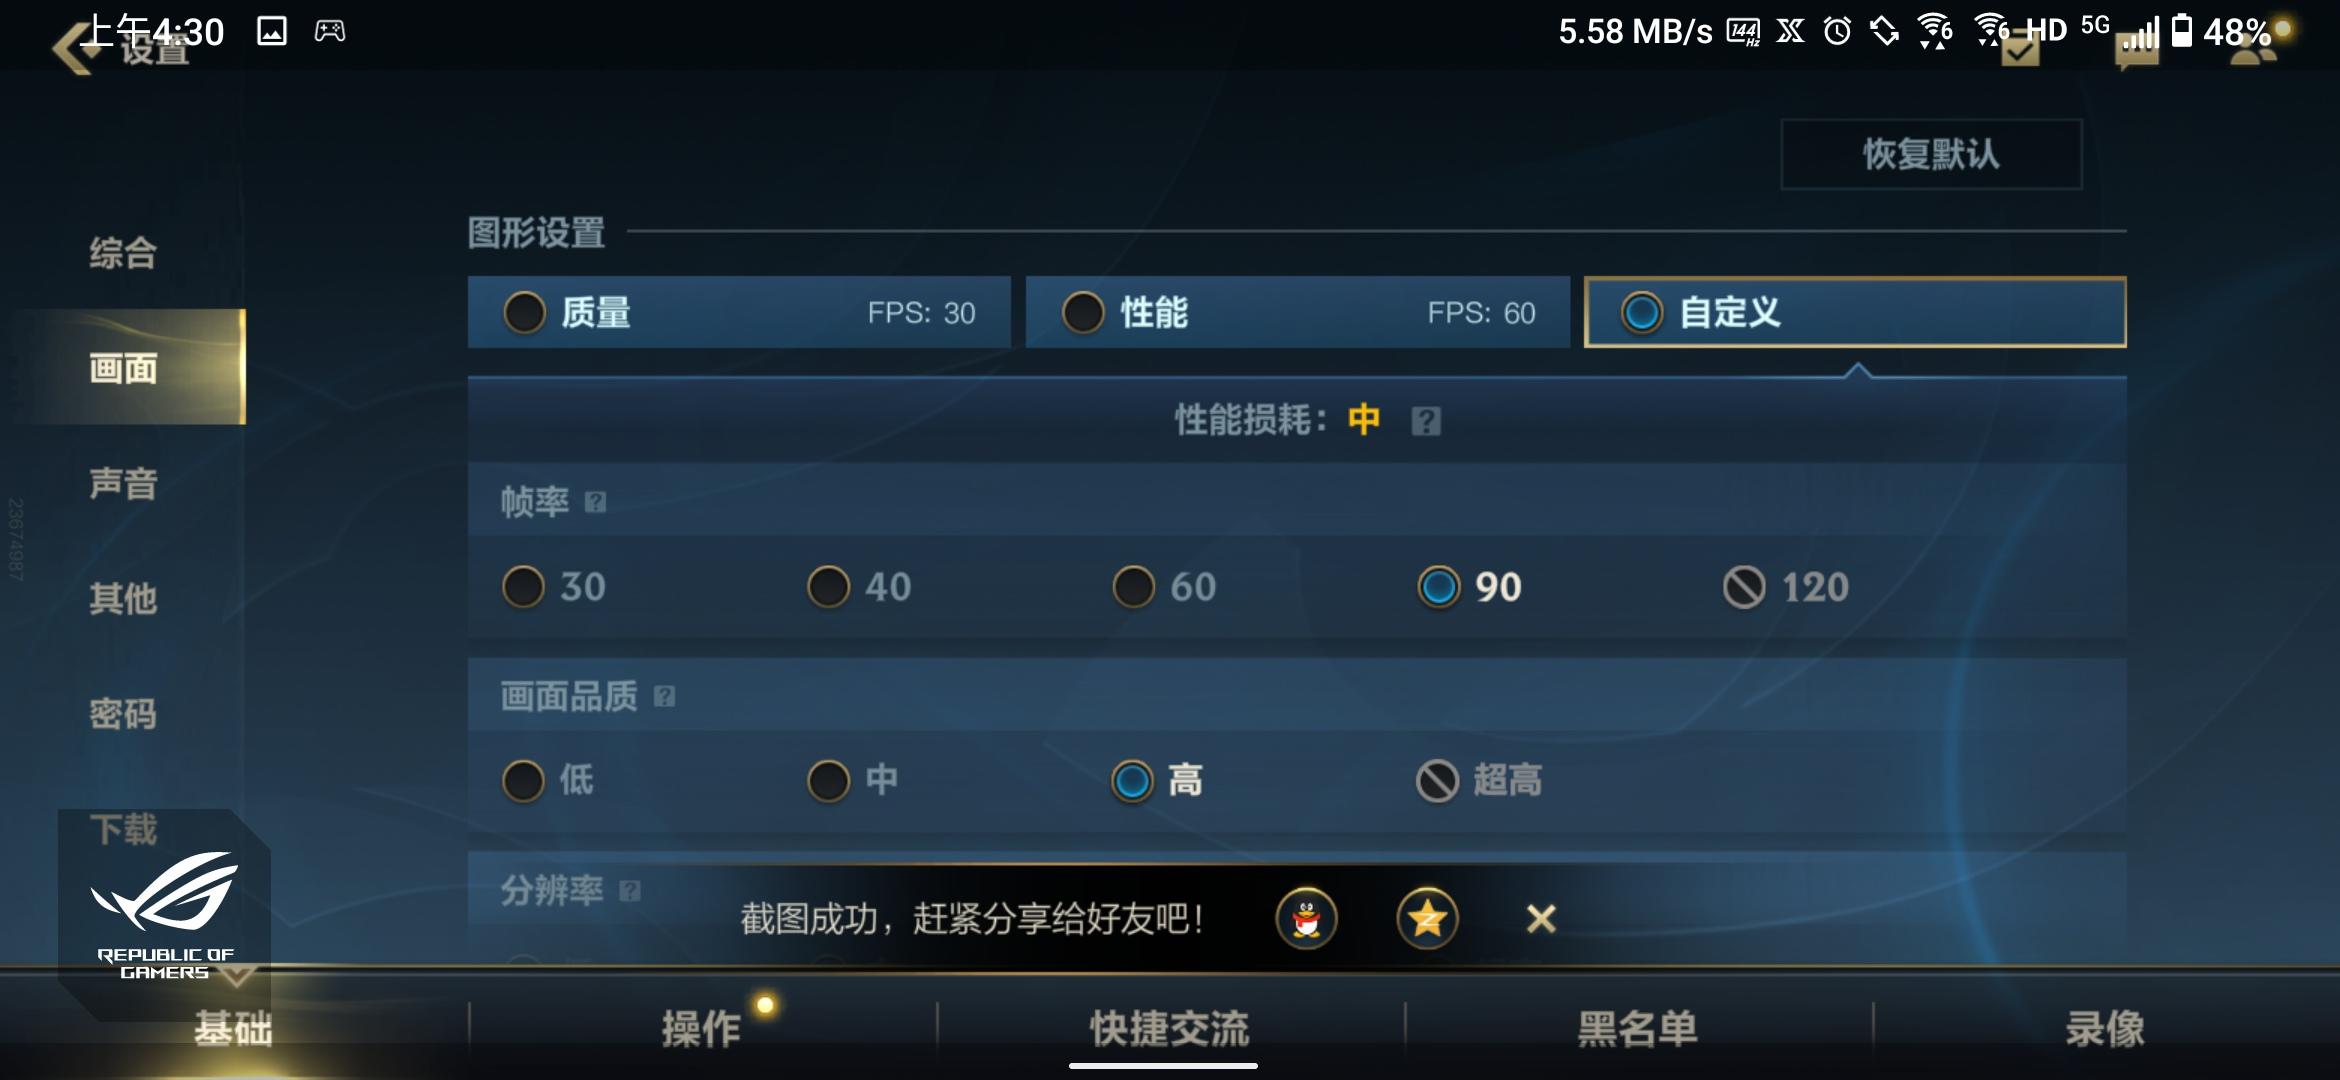Open help icon beside 画面品质
Screen dimensions: 2340x1080
(664, 697)
